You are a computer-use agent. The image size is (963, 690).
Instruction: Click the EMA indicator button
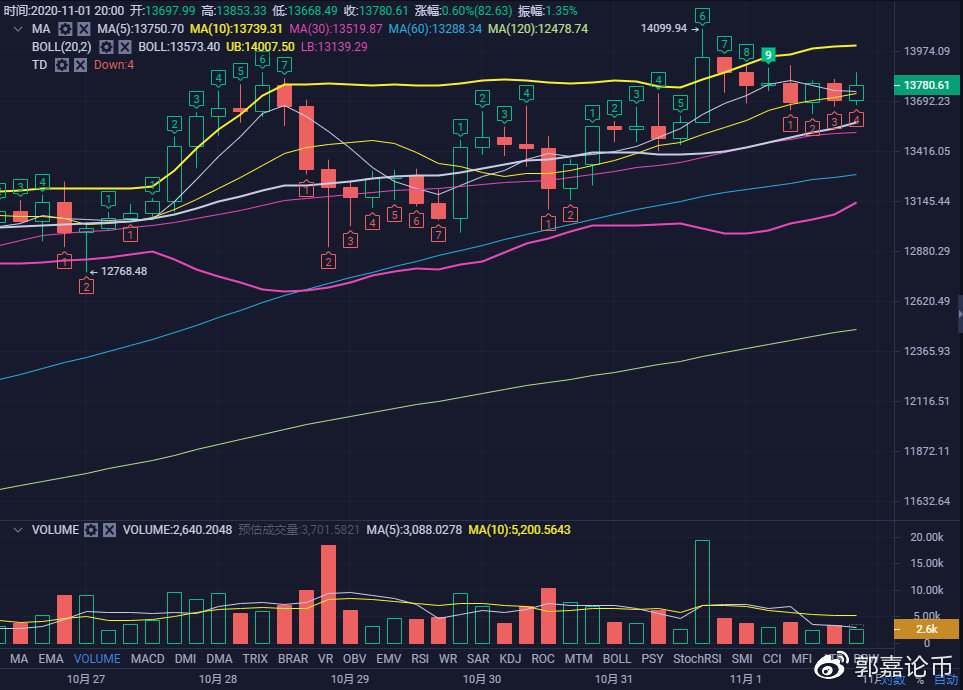[x=50, y=659]
